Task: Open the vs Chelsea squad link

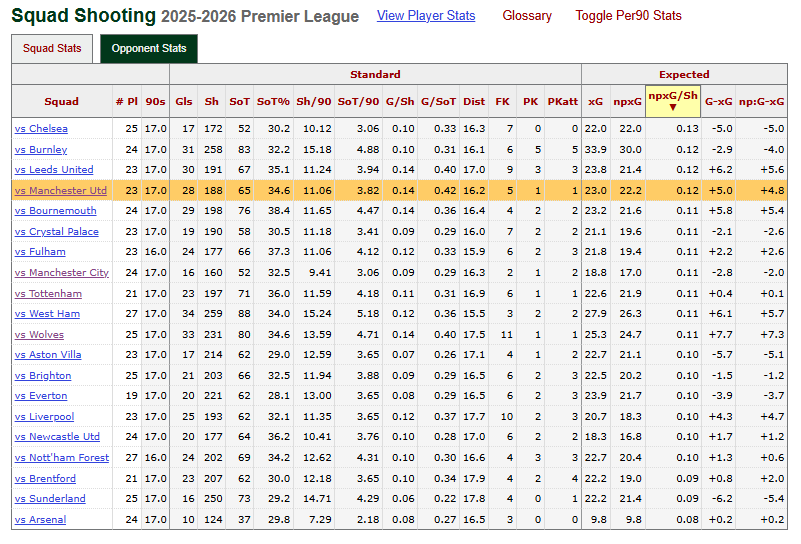Action: coord(41,128)
